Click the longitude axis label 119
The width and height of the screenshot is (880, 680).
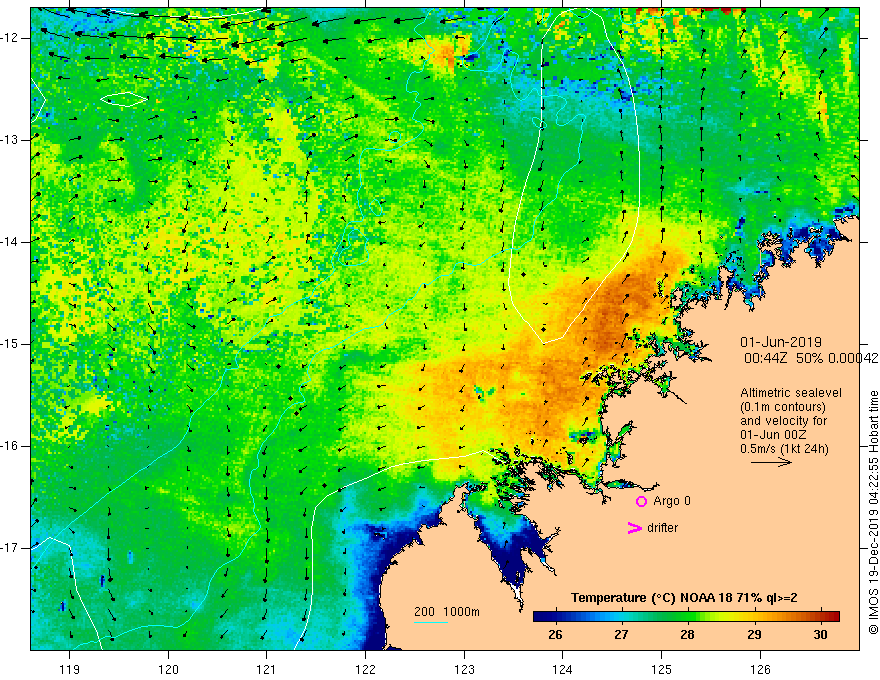point(70,669)
